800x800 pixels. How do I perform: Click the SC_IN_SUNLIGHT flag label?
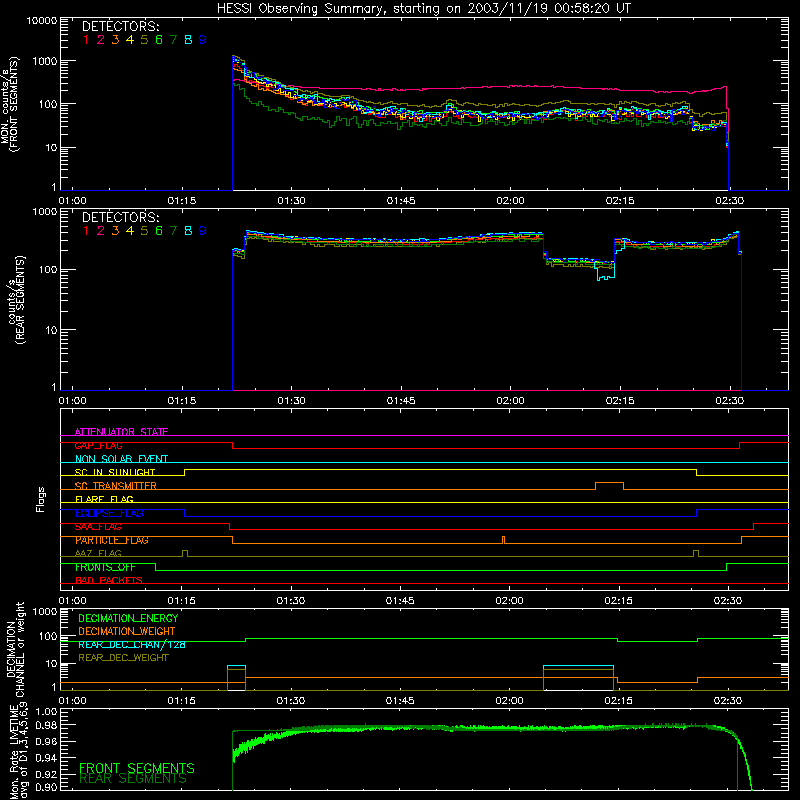pos(115,472)
